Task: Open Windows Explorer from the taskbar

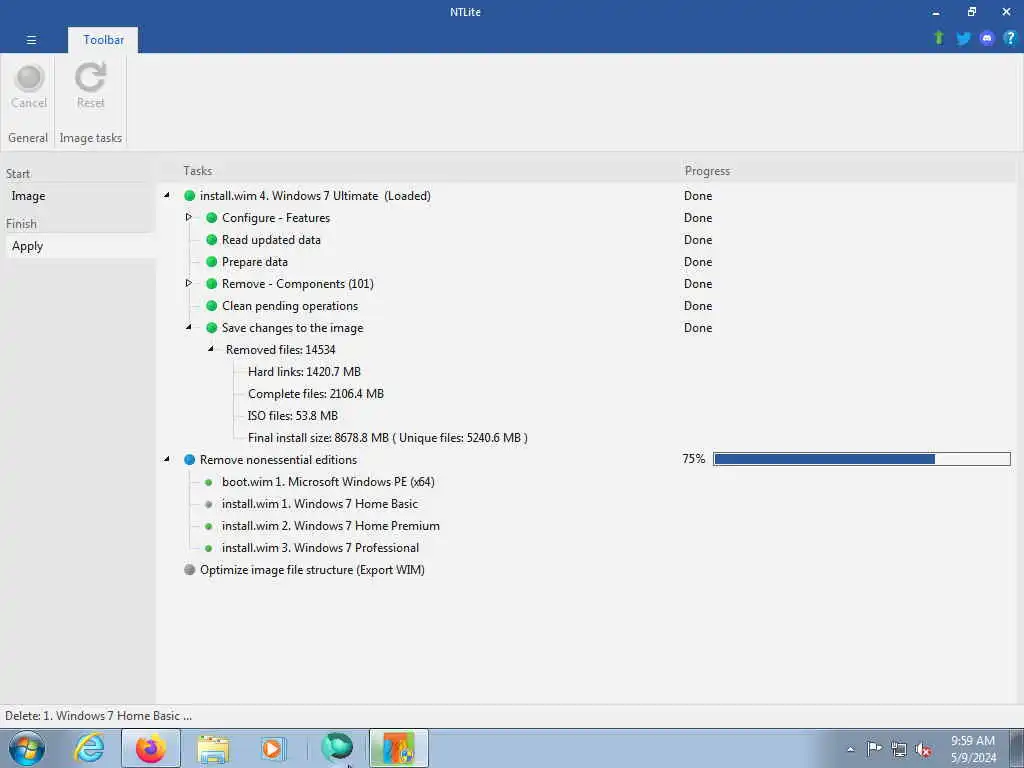Action: 213,748
